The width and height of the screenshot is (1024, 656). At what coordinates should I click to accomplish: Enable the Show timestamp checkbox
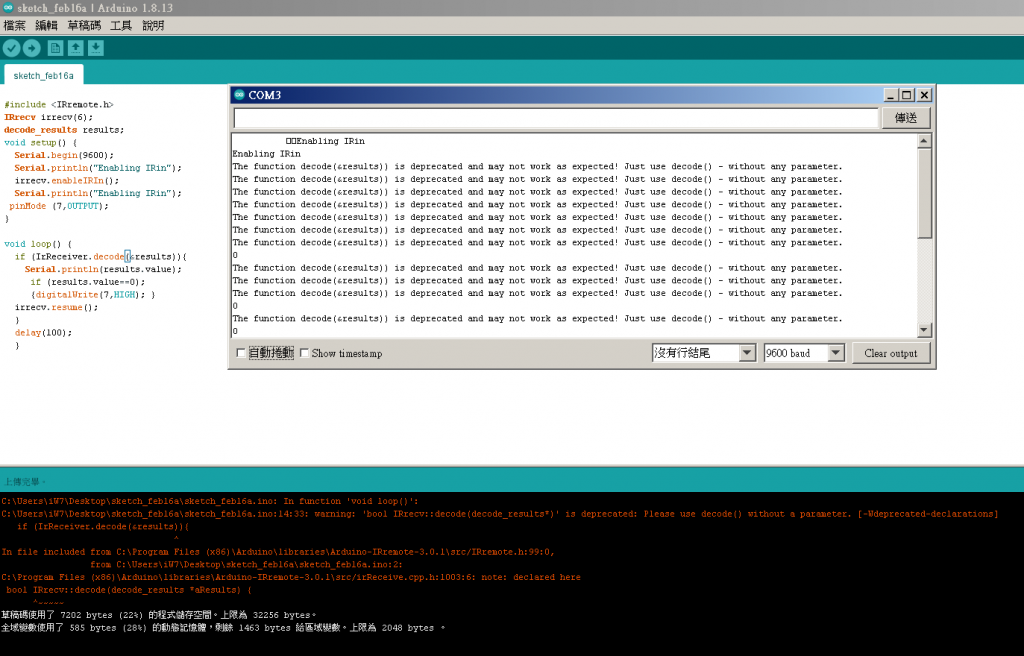coord(304,353)
